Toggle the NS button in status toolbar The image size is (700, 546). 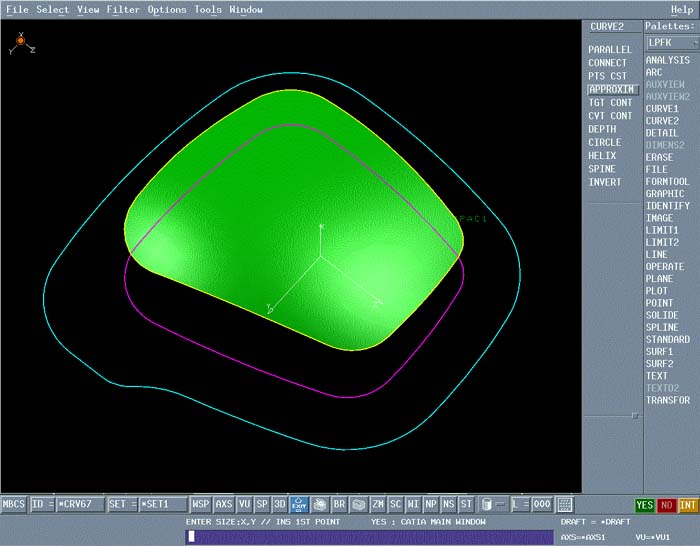coord(448,505)
